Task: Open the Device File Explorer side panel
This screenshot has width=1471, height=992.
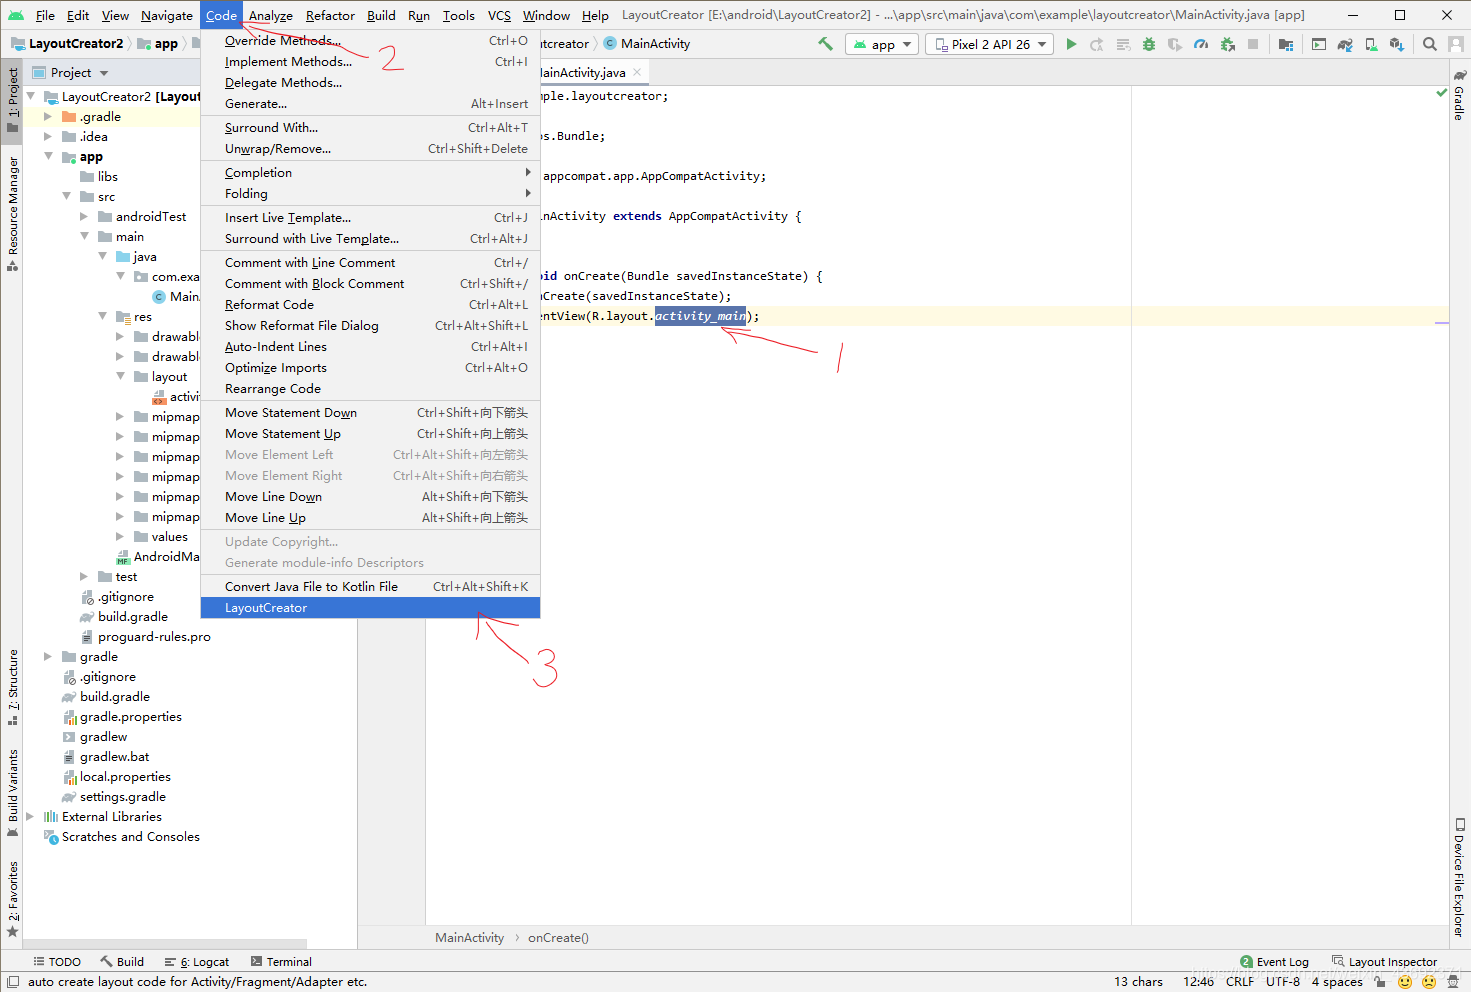Action: [1459, 878]
